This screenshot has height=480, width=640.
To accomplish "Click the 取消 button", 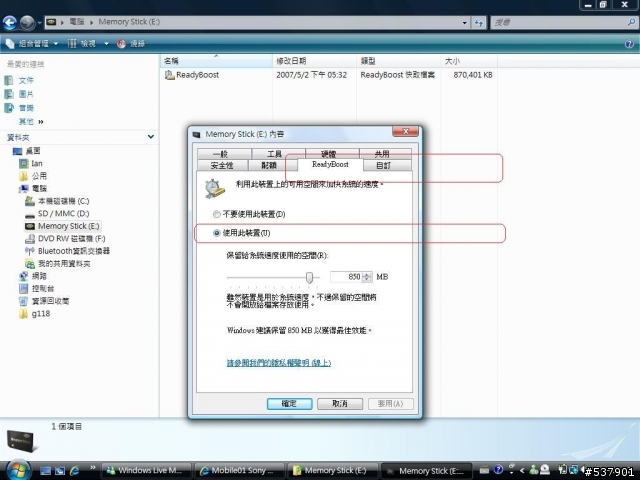I will click(340, 404).
